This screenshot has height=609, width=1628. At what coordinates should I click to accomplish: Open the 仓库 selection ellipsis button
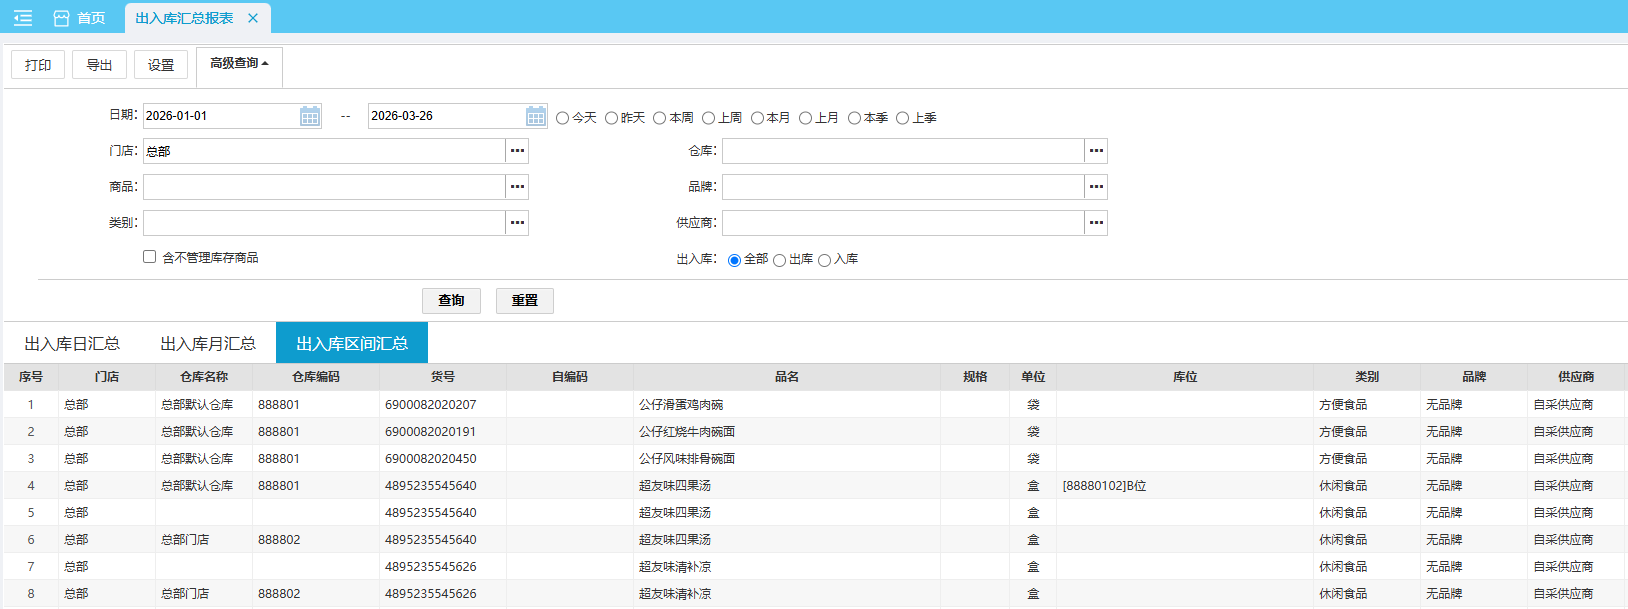(x=1096, y=151)
